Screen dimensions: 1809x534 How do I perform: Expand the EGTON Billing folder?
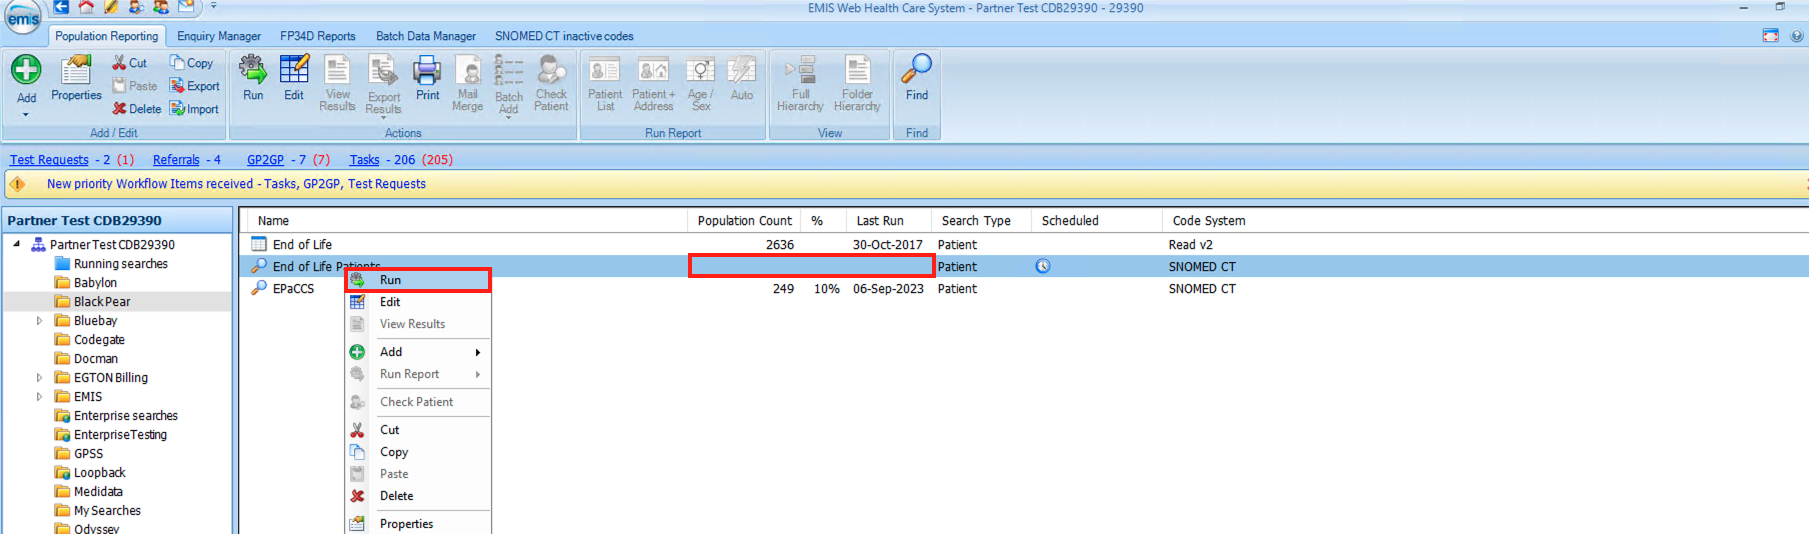[x=39, y=378]
